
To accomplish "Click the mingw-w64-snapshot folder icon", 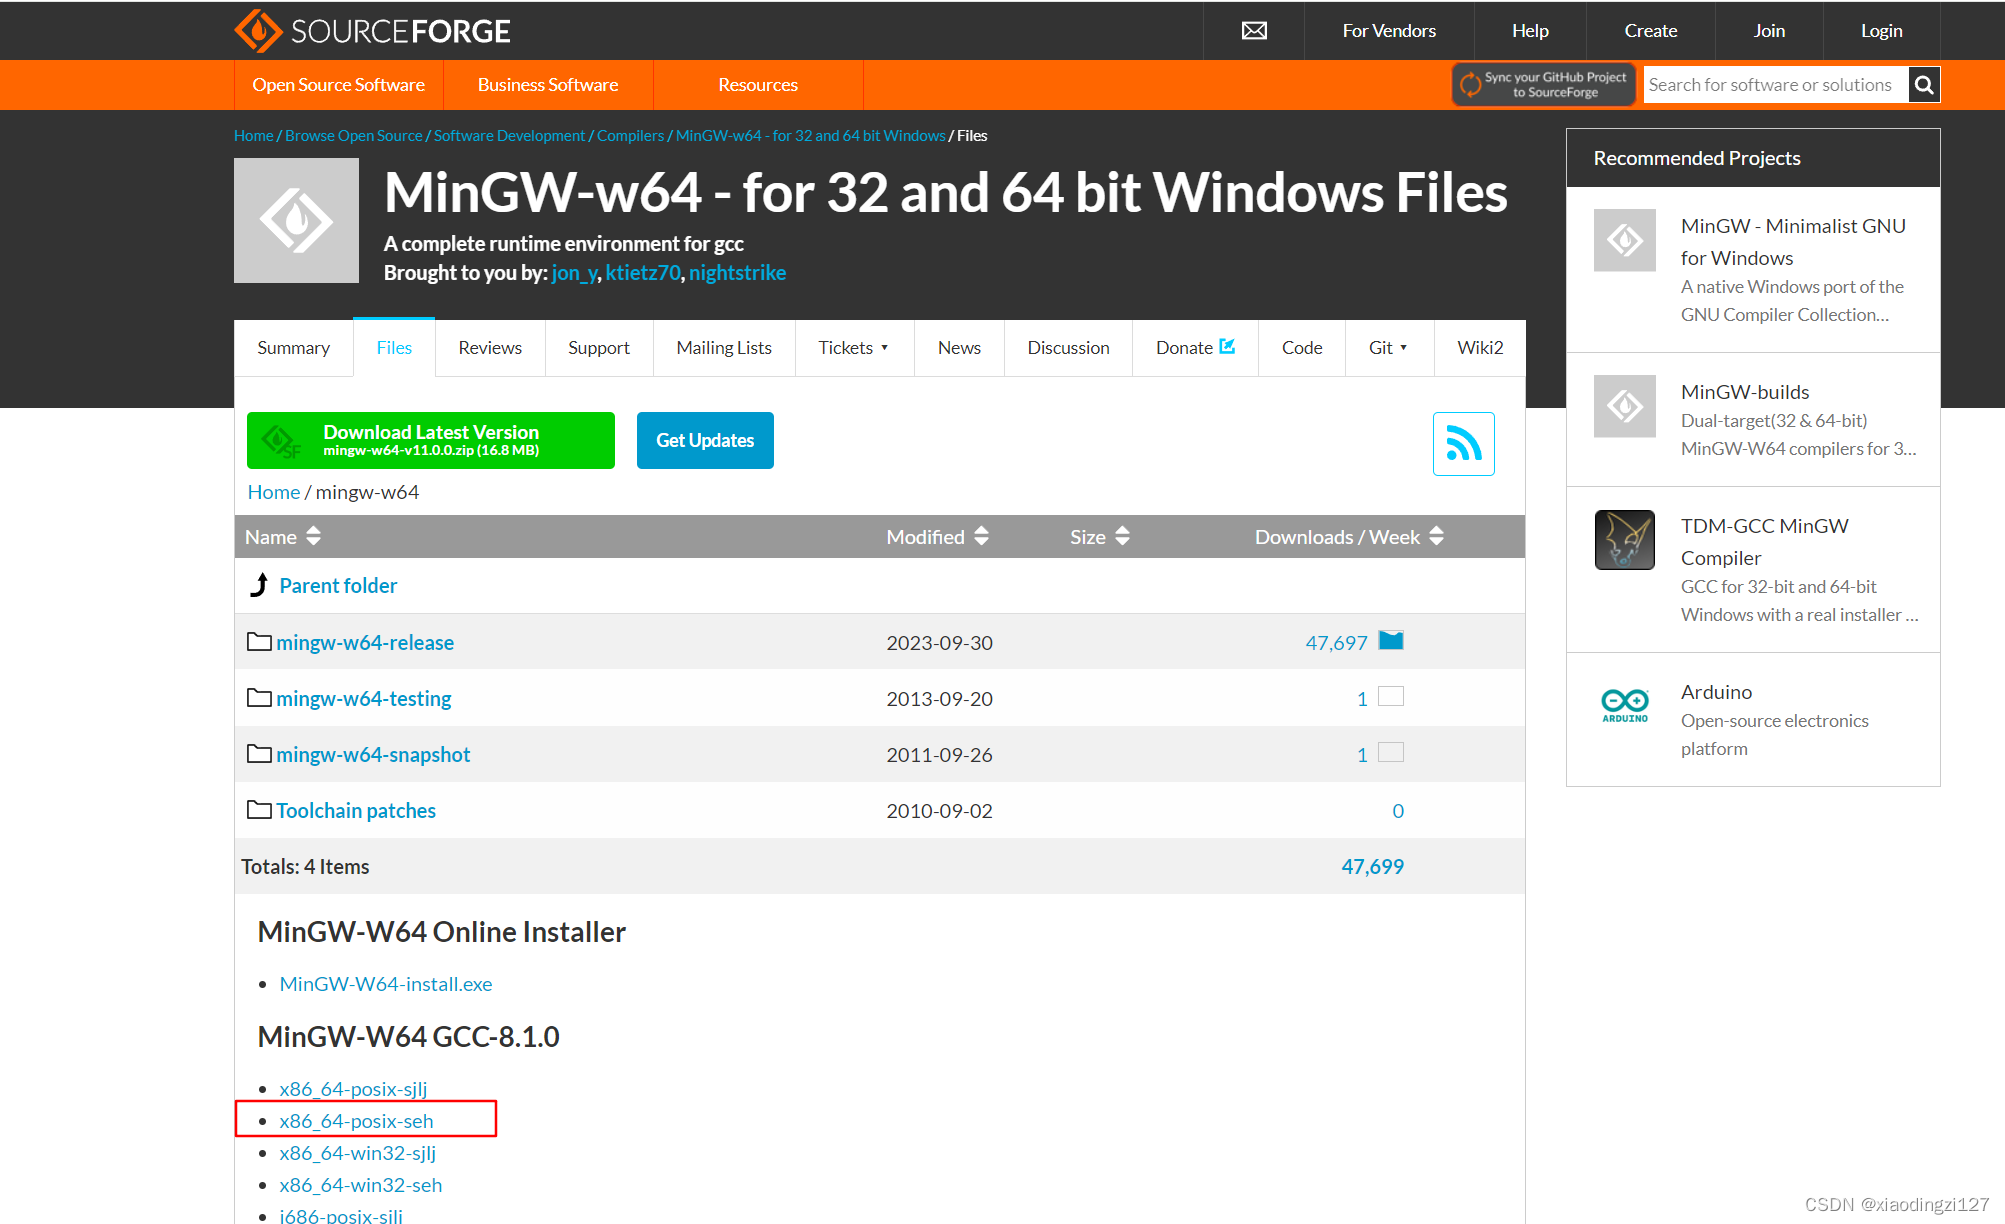I will 259,754.
